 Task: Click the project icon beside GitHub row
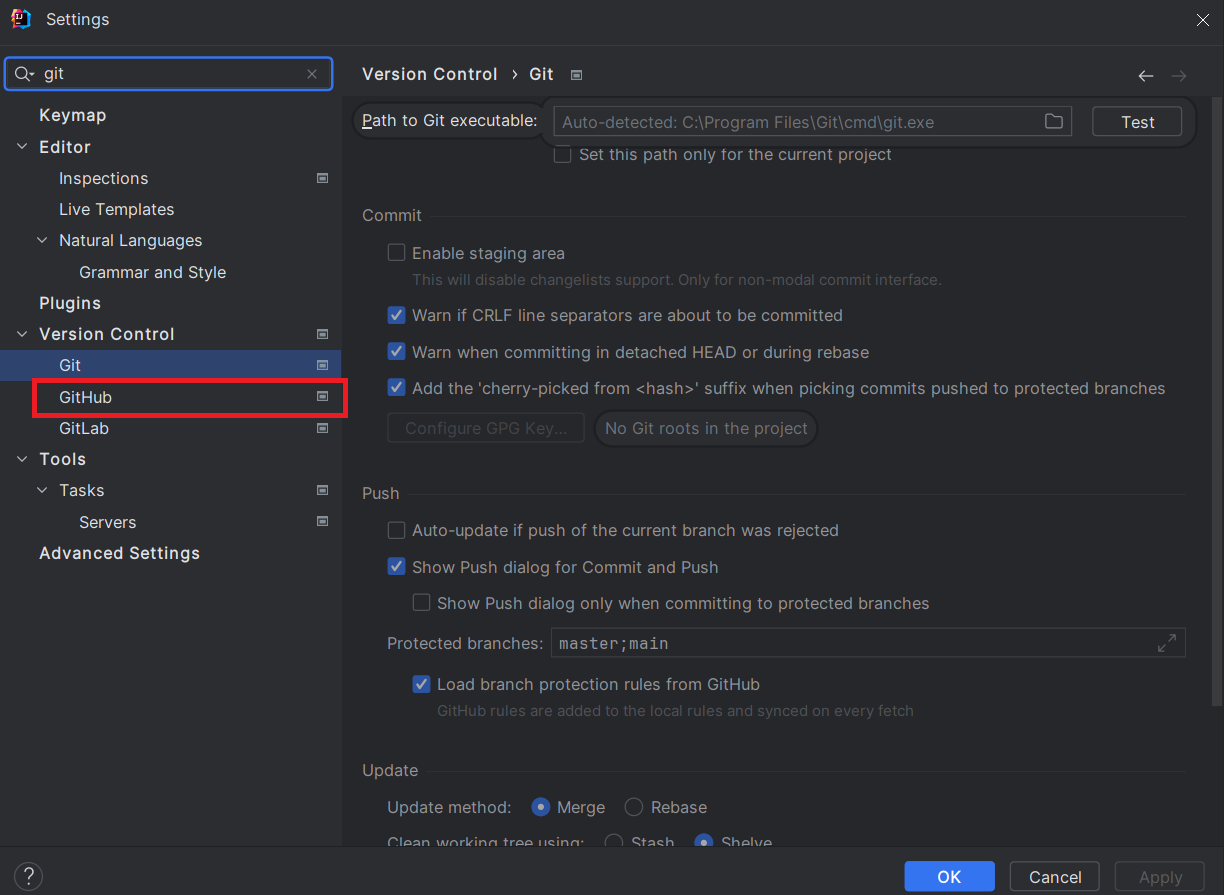point(322,397)
